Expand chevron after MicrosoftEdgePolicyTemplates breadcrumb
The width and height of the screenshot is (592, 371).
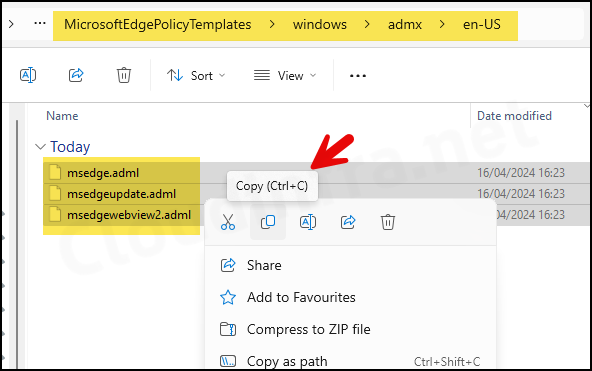[272, 25]
